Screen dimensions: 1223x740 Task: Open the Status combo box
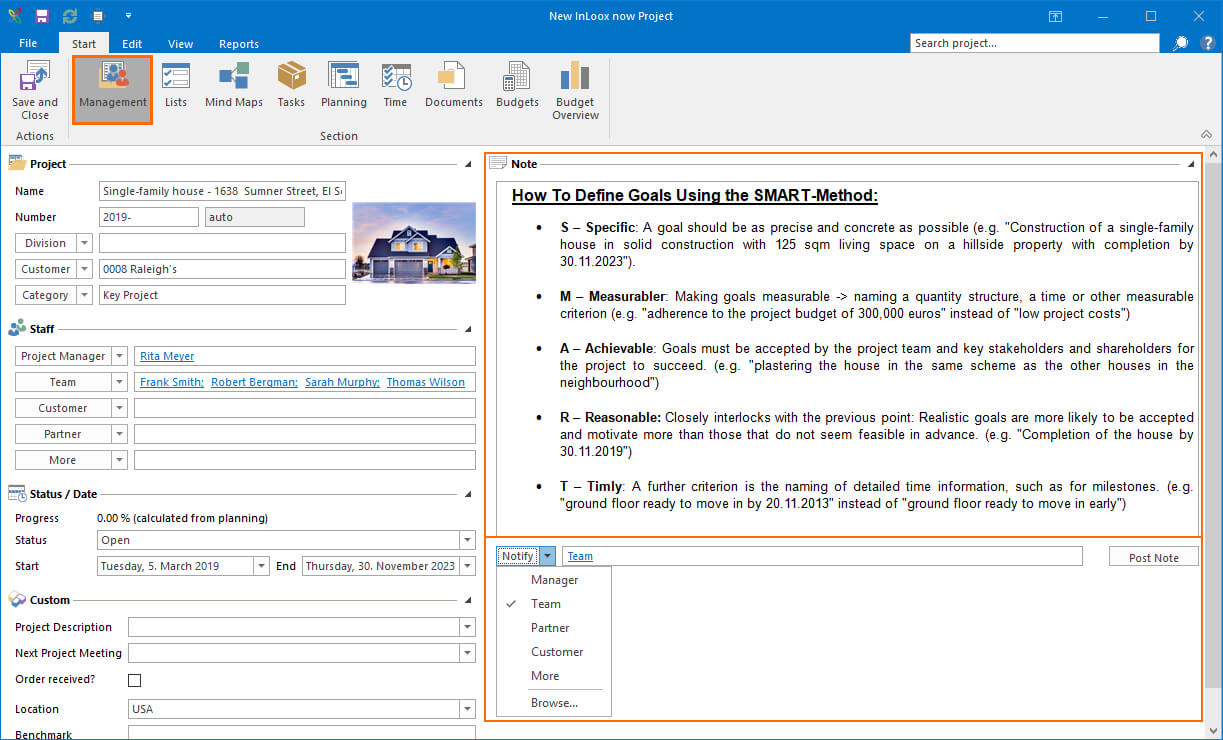pyautogui.click(x=286, y=540)
